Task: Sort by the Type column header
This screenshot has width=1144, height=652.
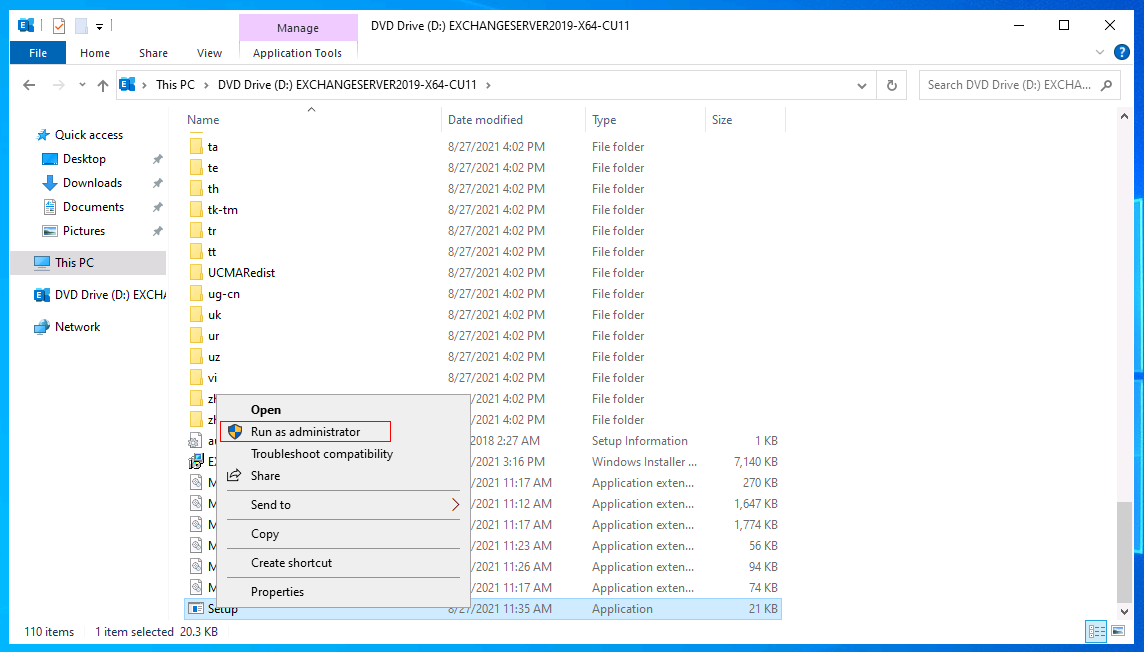Action: click(x=604, y=120)
